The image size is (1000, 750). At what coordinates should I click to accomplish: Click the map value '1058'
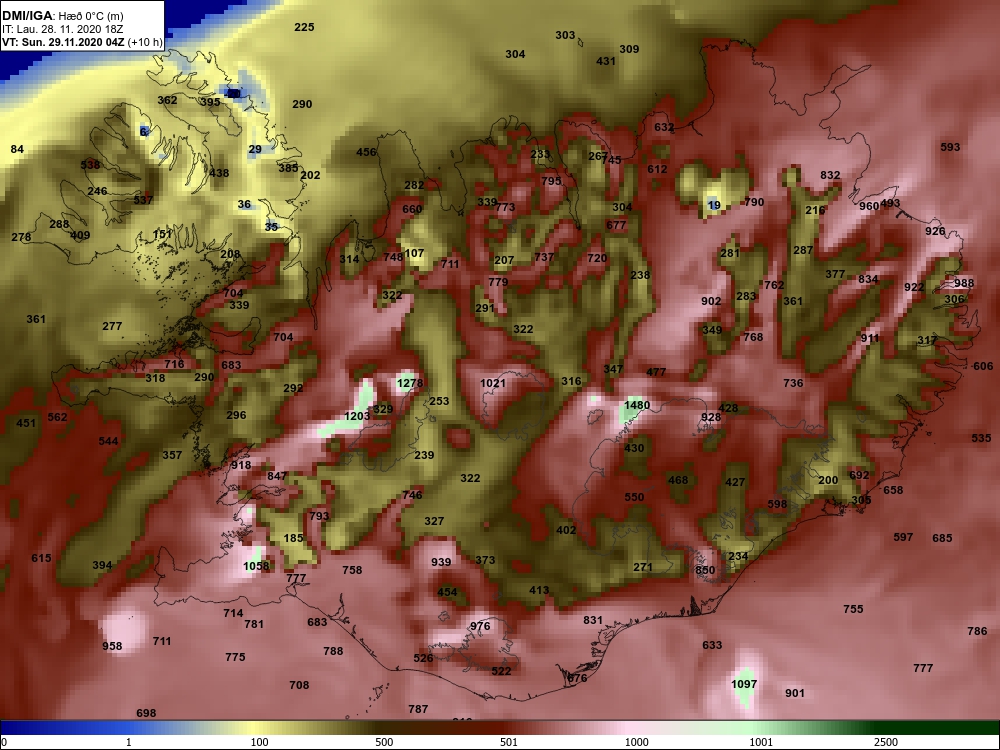[x=256, y=566]
